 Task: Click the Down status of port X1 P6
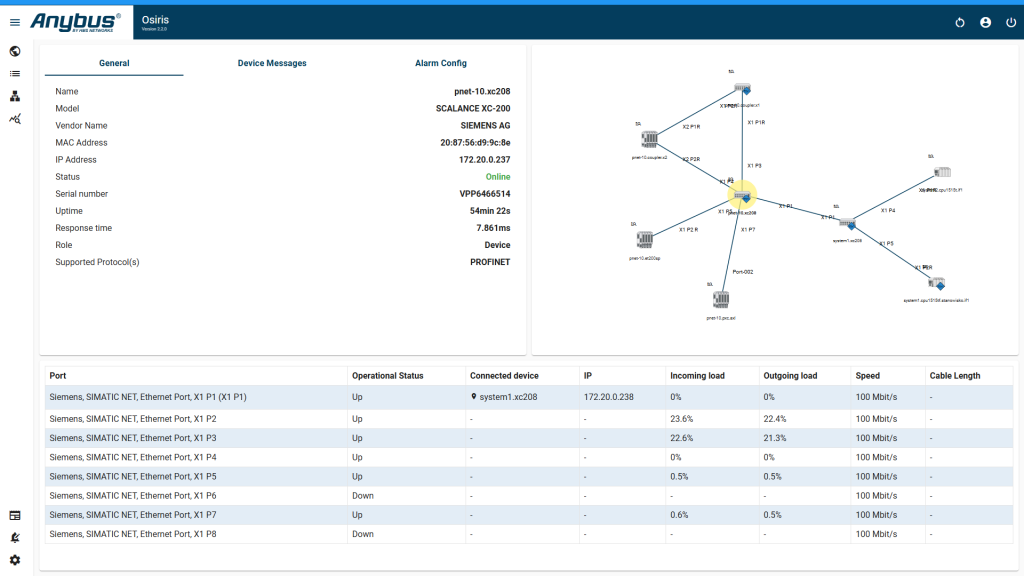click(363, 496)
